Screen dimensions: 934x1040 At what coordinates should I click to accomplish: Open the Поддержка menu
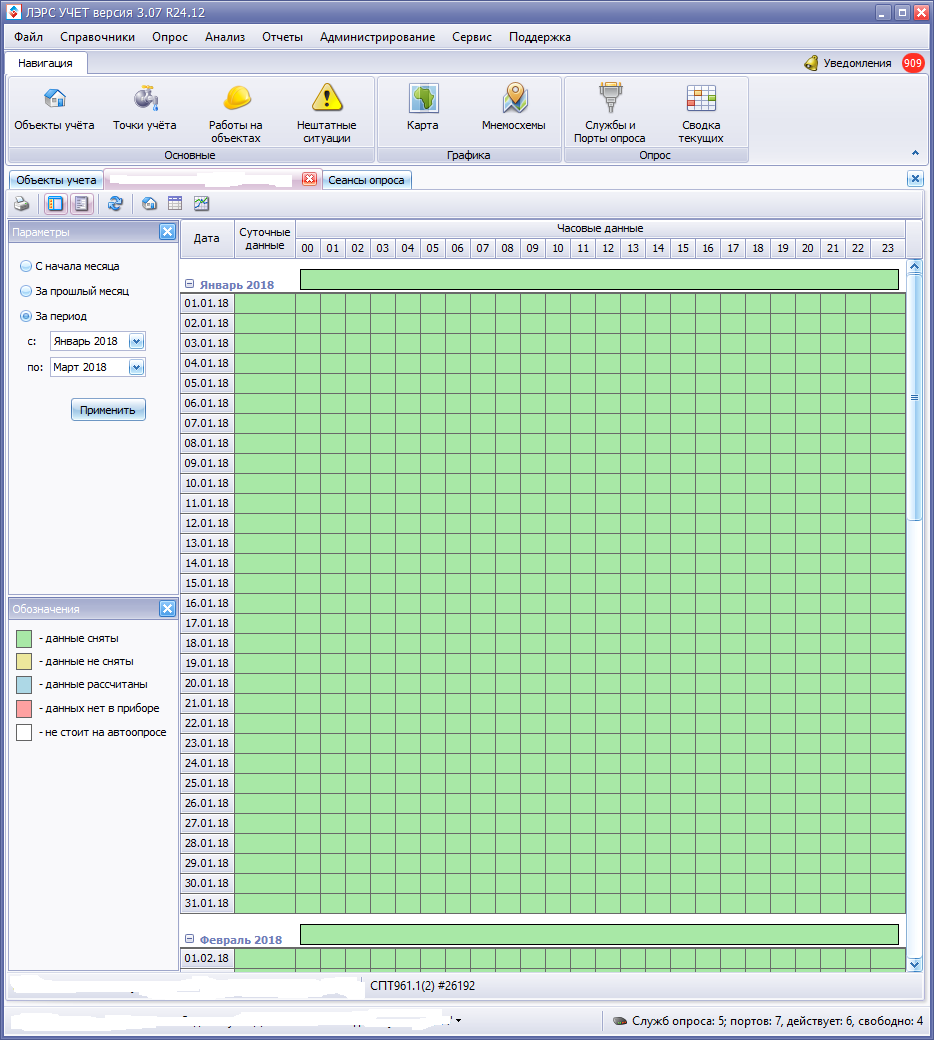pyautogui.click(x=540, y=37)
